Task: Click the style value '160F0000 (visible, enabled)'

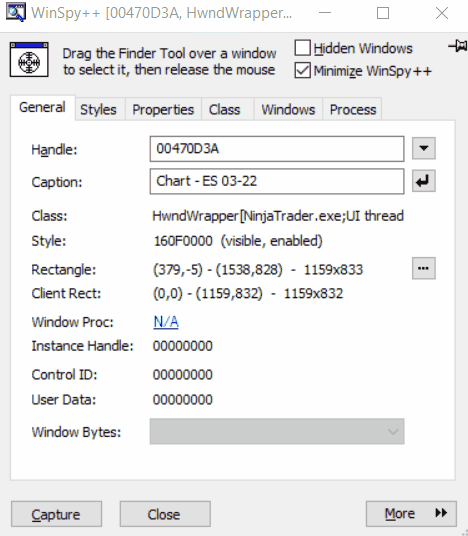Action: point(238,241)
